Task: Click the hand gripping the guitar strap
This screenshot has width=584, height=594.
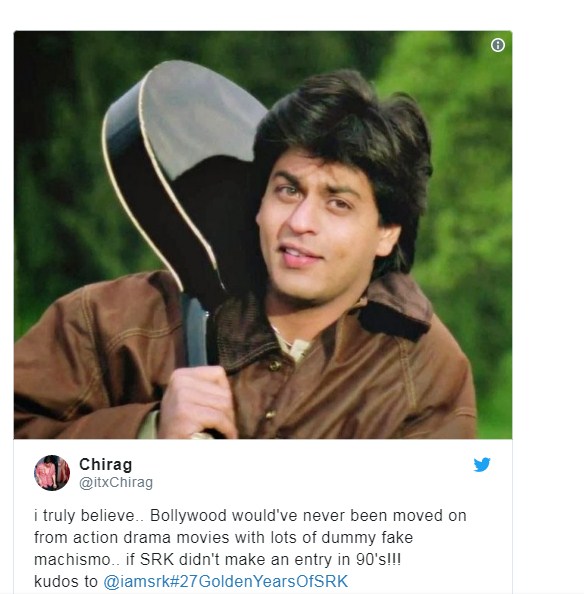Action: point(197,402)
